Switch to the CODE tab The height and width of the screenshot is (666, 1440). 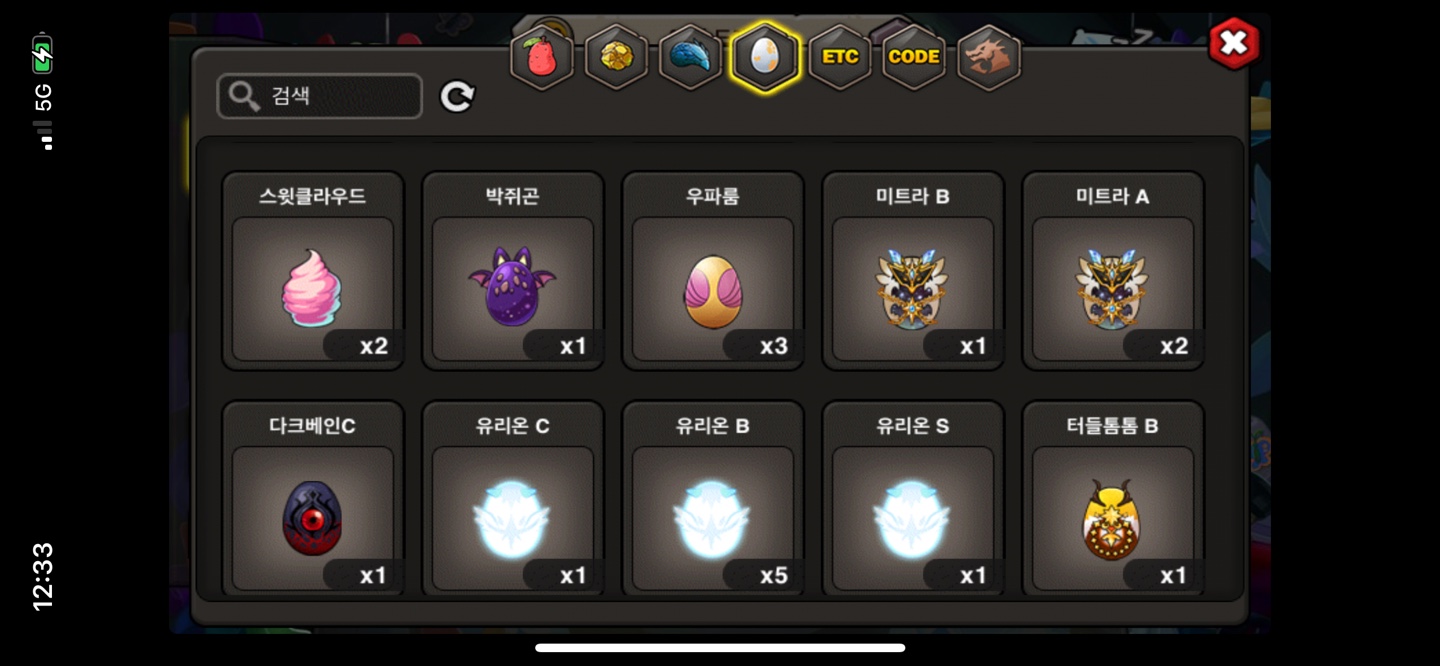(x=914, y=57)
